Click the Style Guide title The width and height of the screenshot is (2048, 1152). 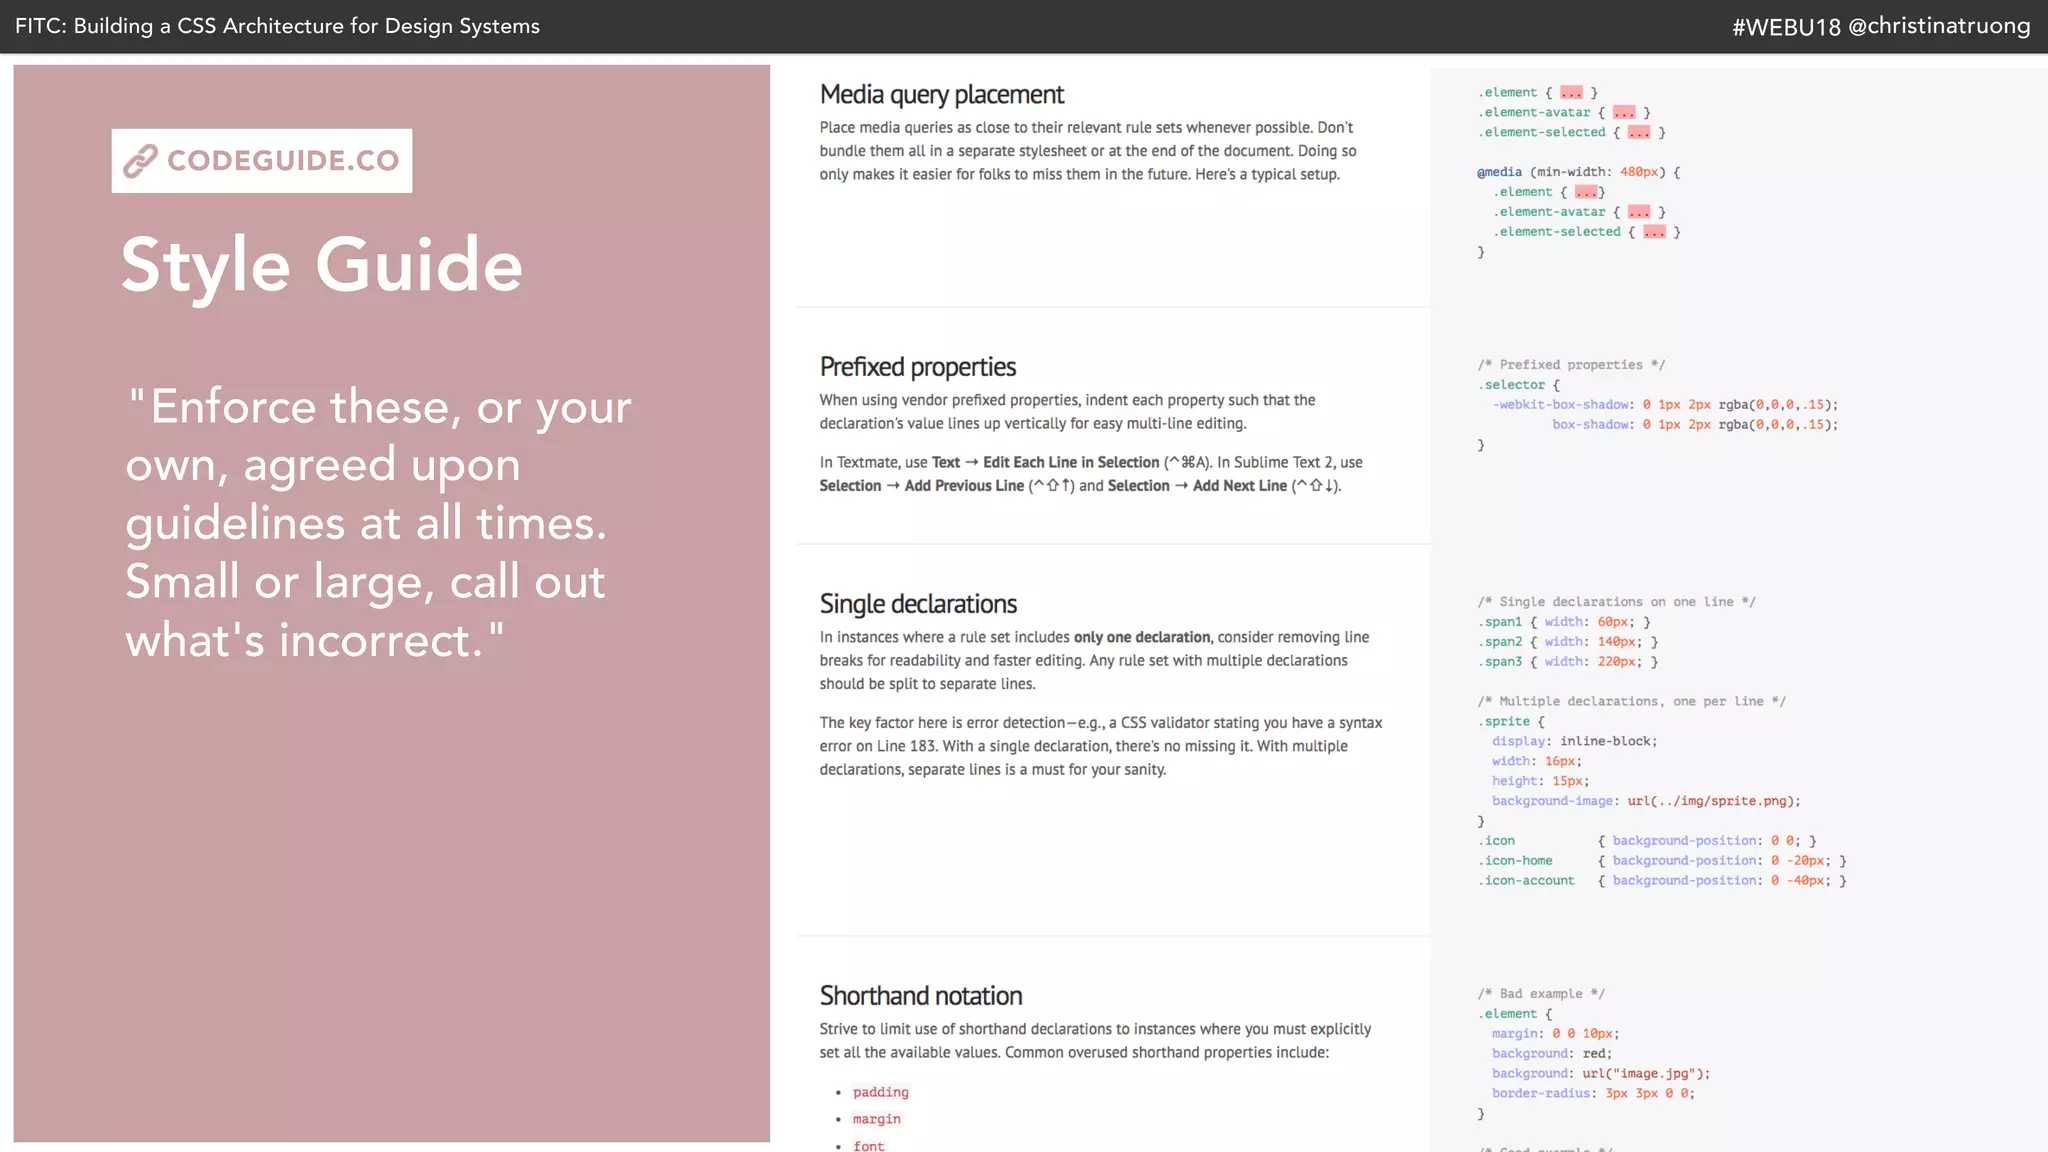point(321,266)
